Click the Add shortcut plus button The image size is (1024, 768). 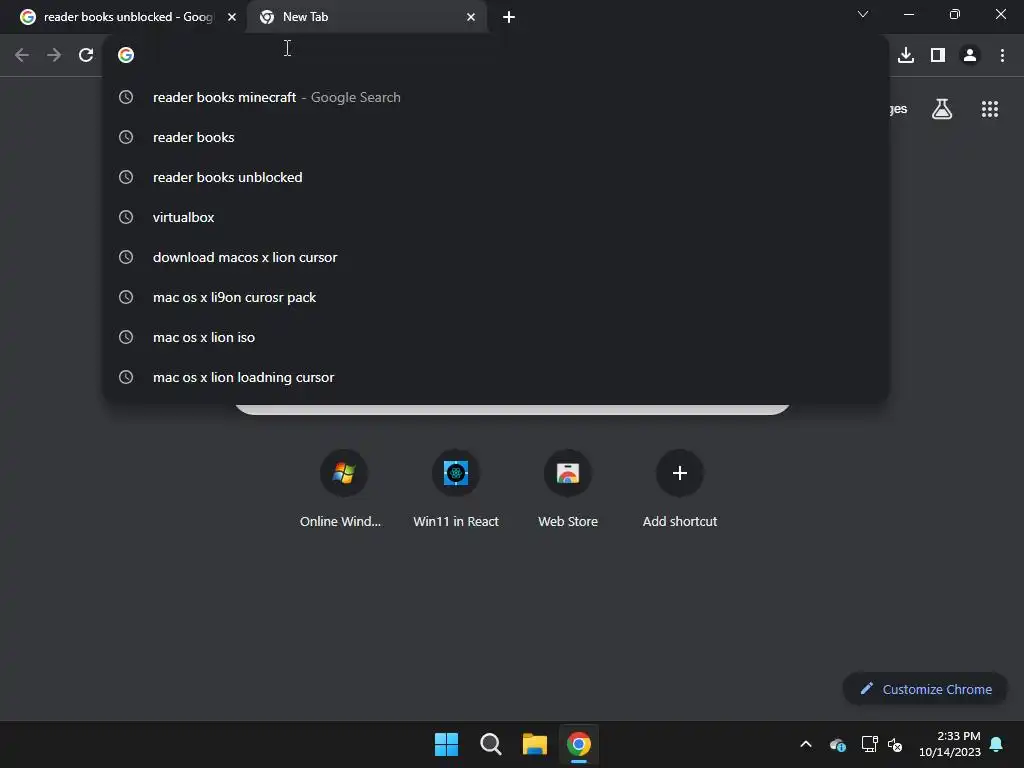pyautogui.click(x=680, y=473)
